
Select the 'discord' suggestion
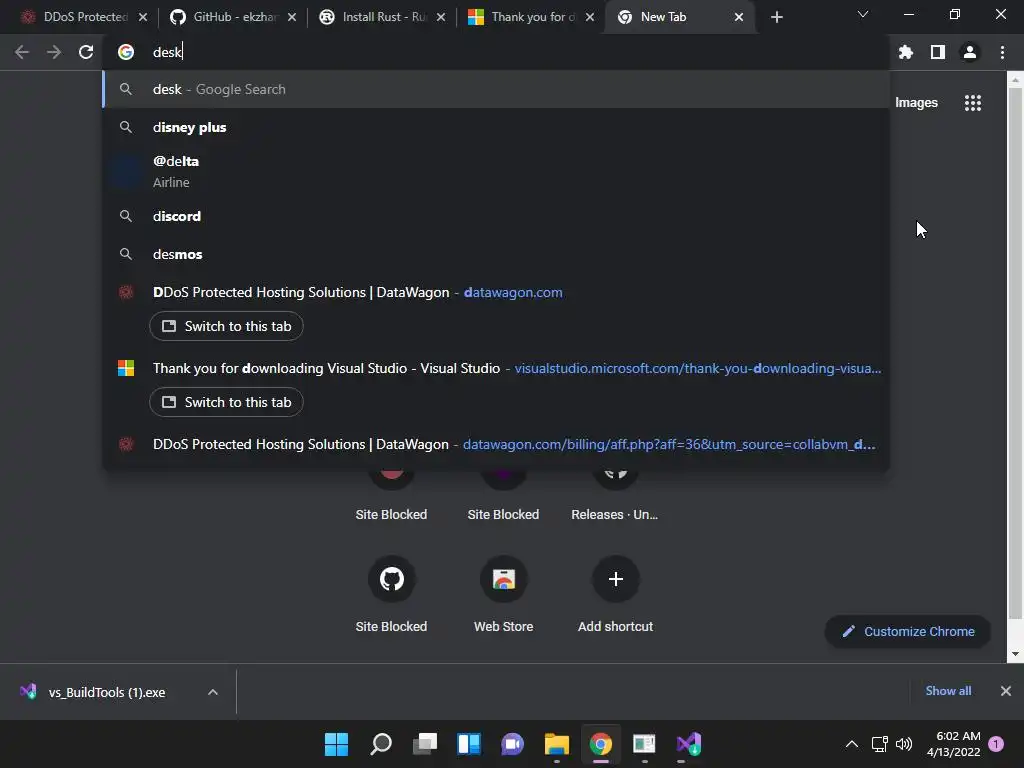(496, 216)
